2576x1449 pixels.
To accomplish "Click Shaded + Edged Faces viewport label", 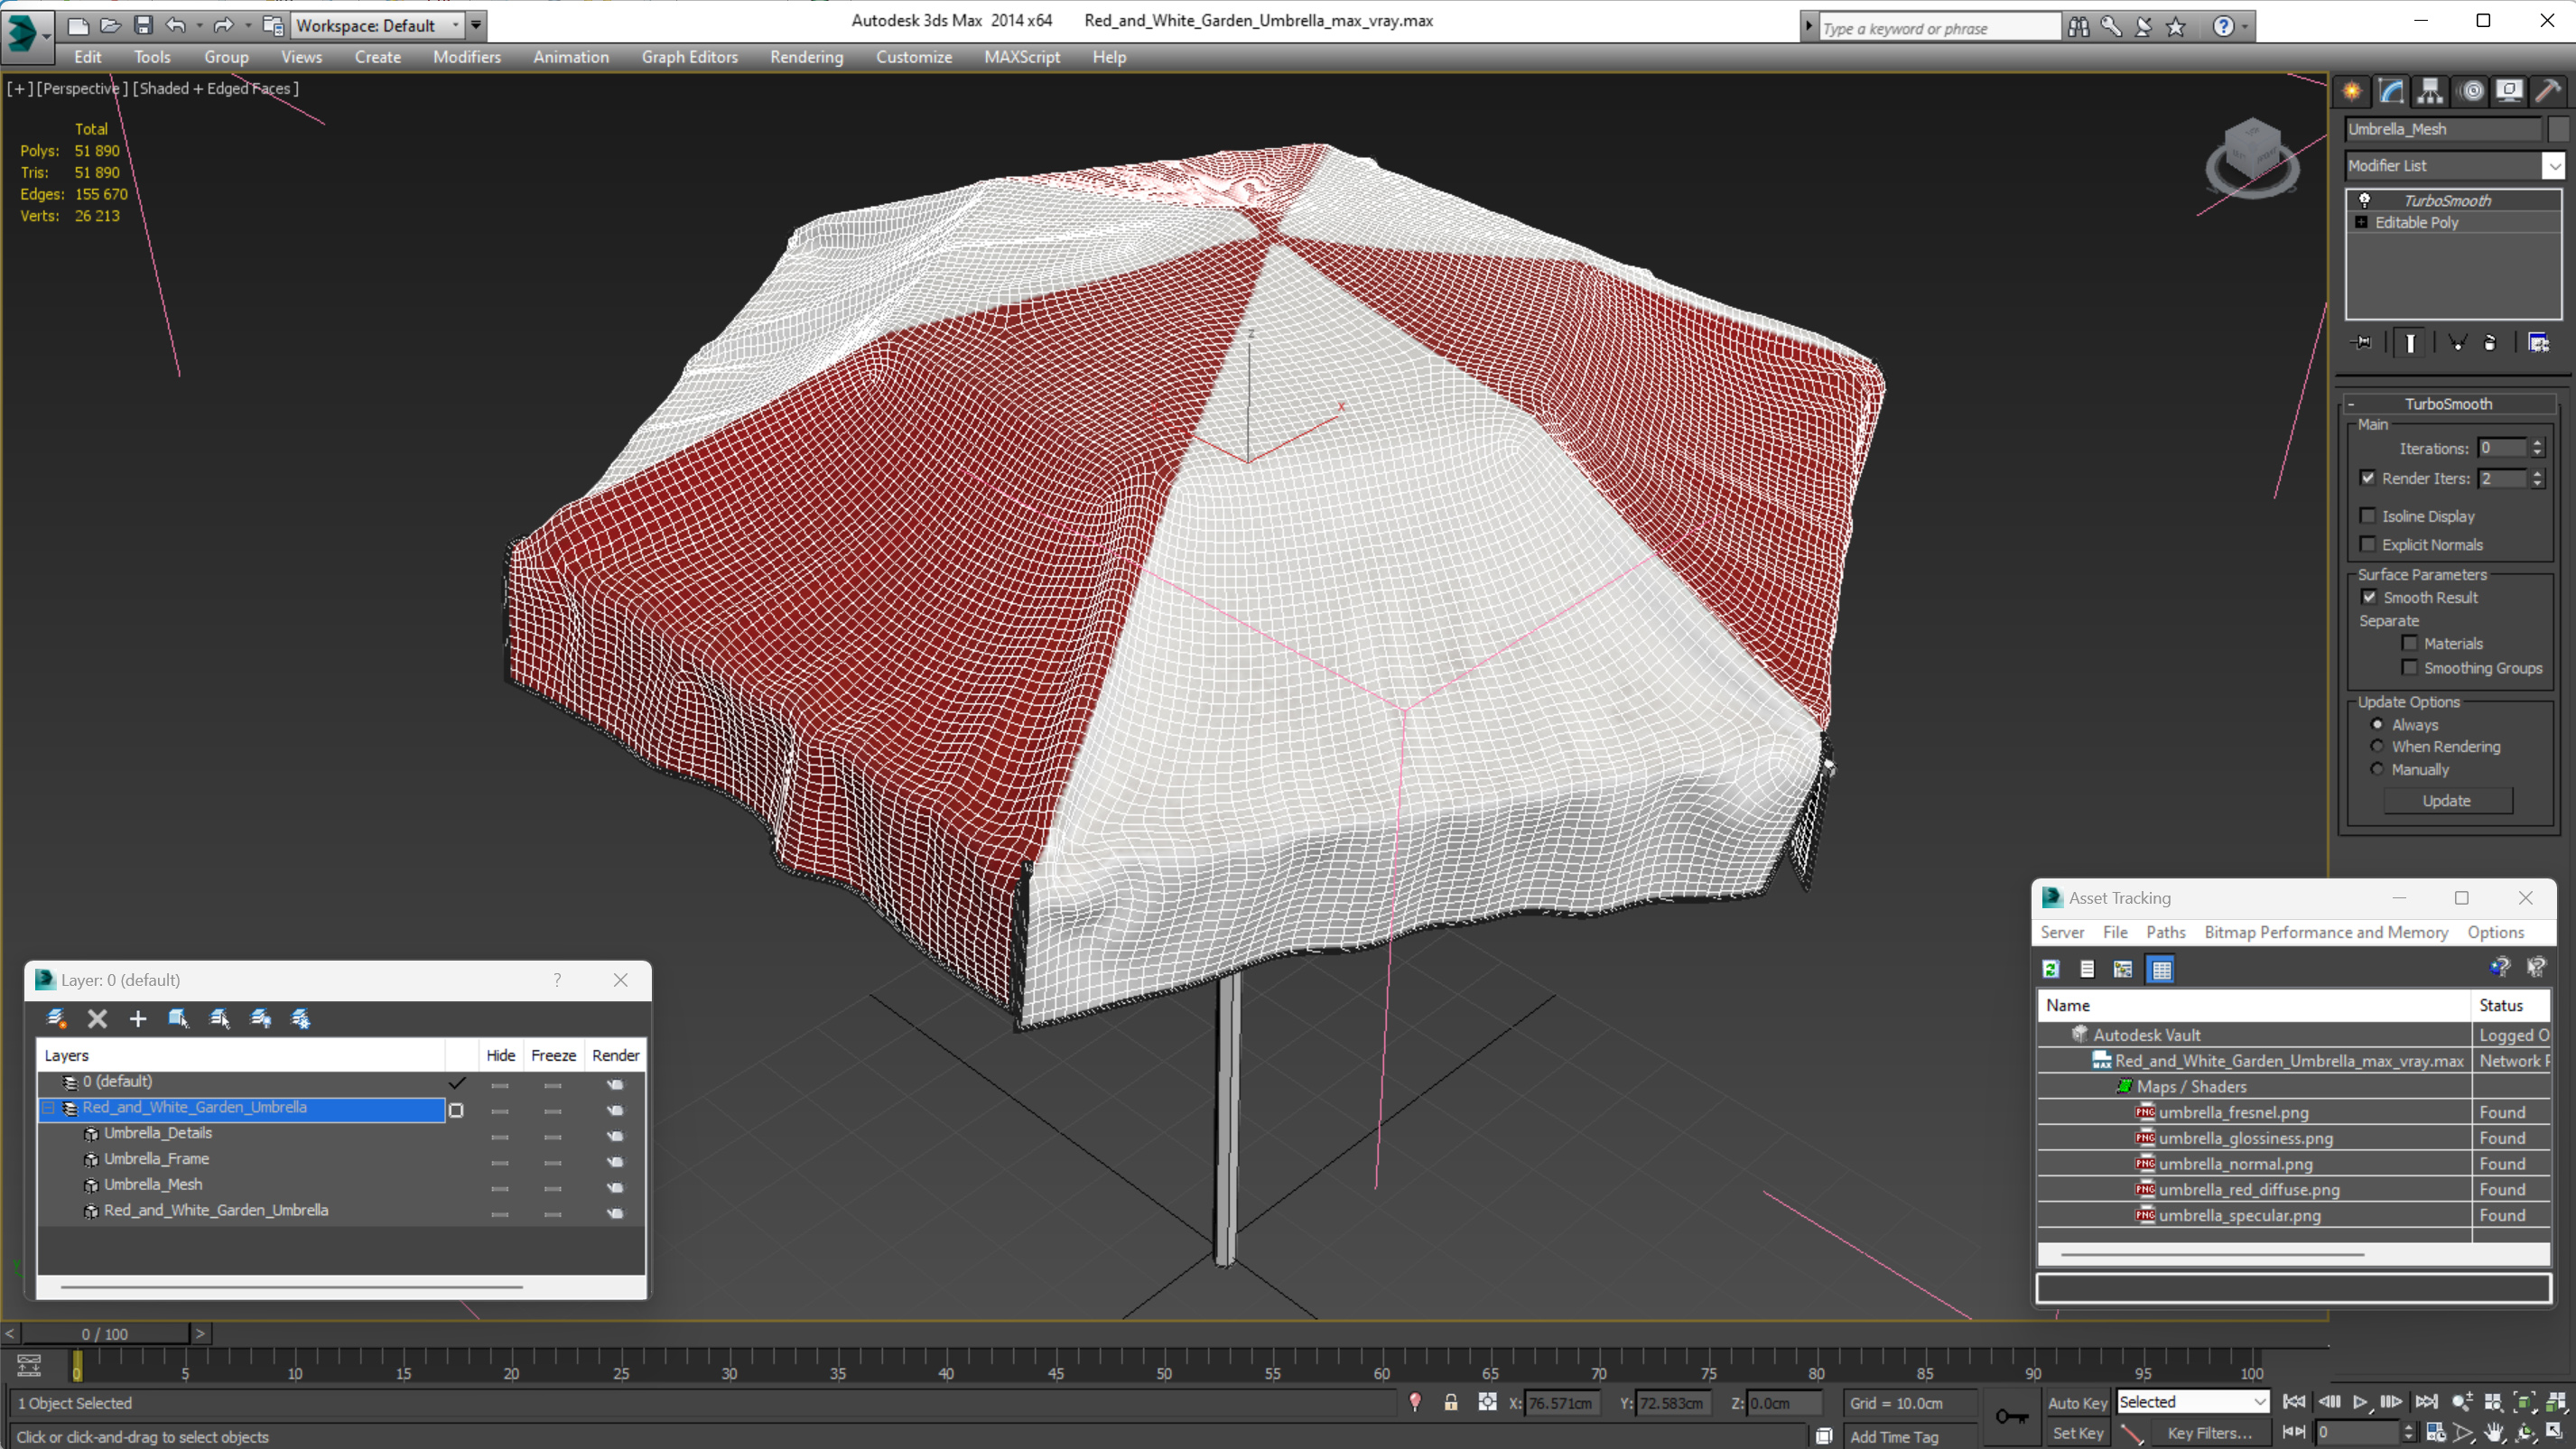I will (x=215, y=88).
